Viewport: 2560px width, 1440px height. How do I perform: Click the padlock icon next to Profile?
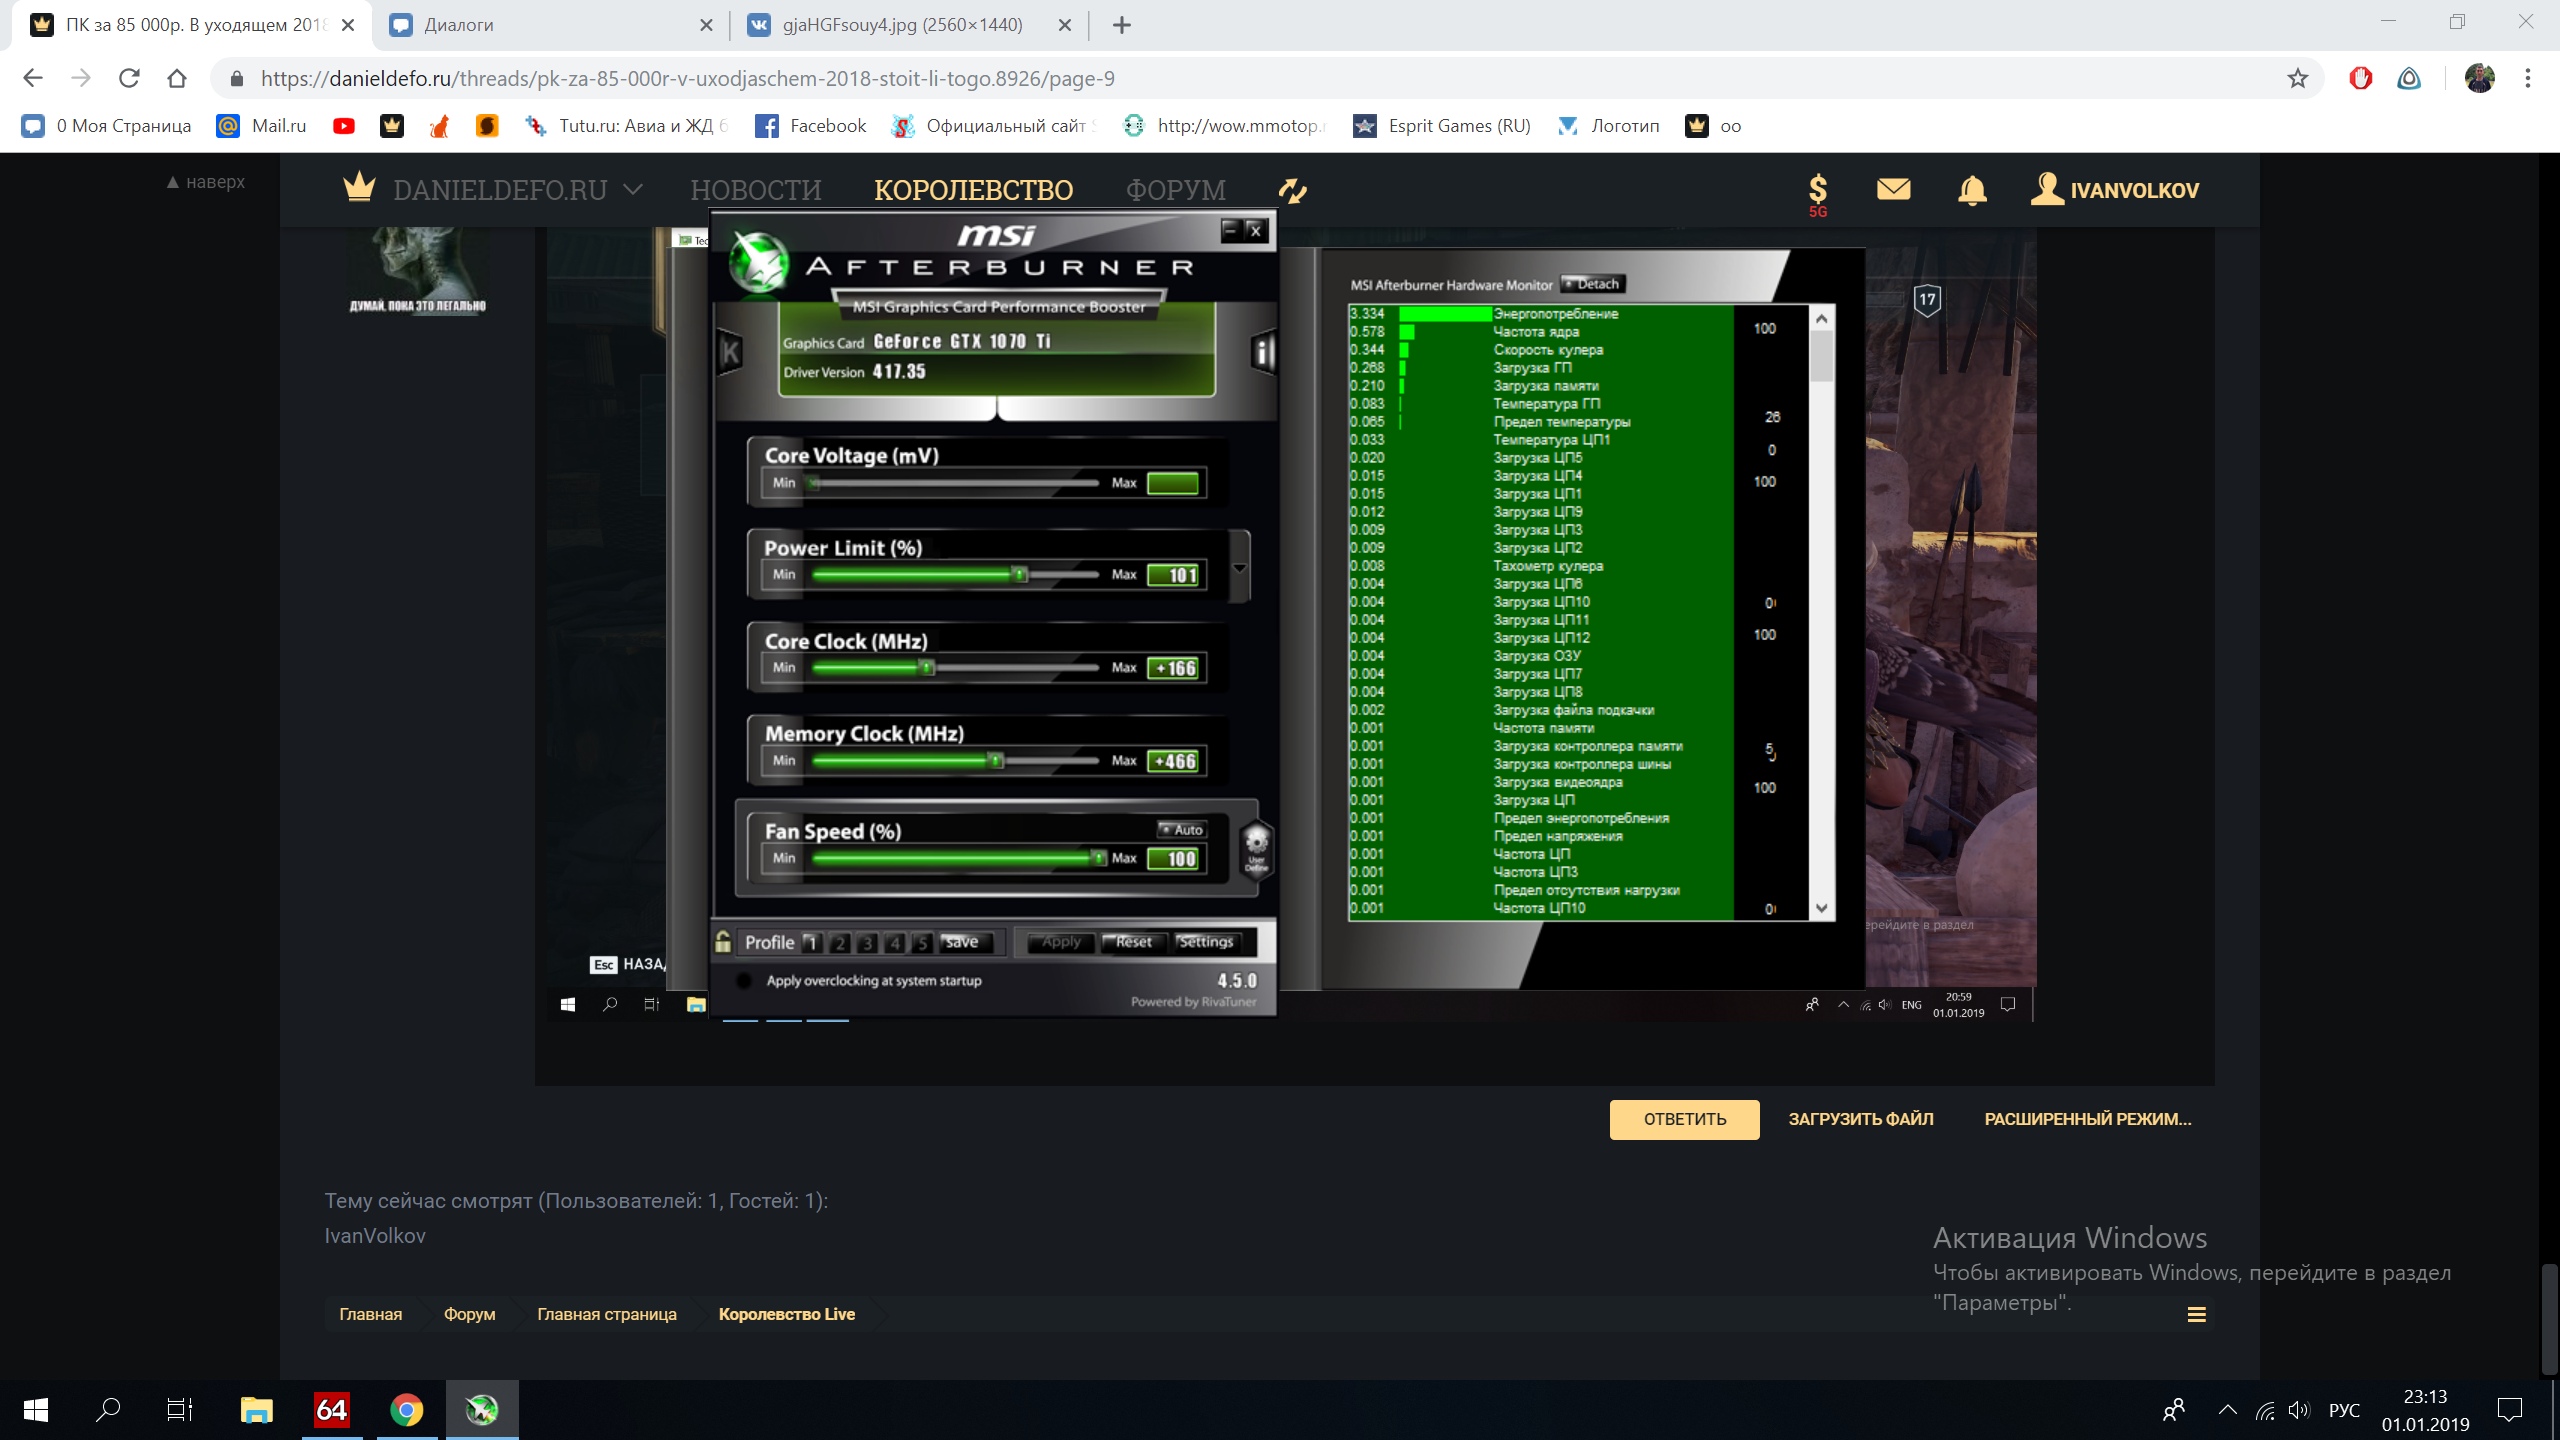[723, 941]
